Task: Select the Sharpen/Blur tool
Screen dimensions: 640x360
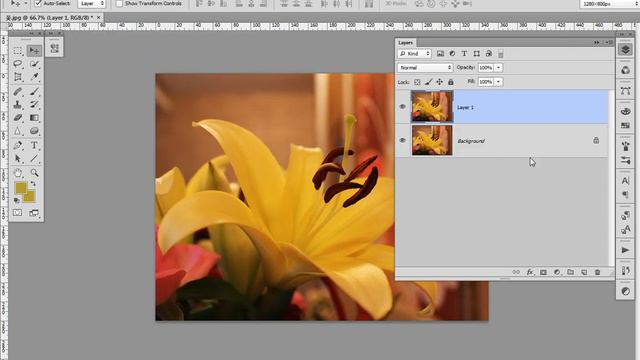Action: (x=18, y=131)
